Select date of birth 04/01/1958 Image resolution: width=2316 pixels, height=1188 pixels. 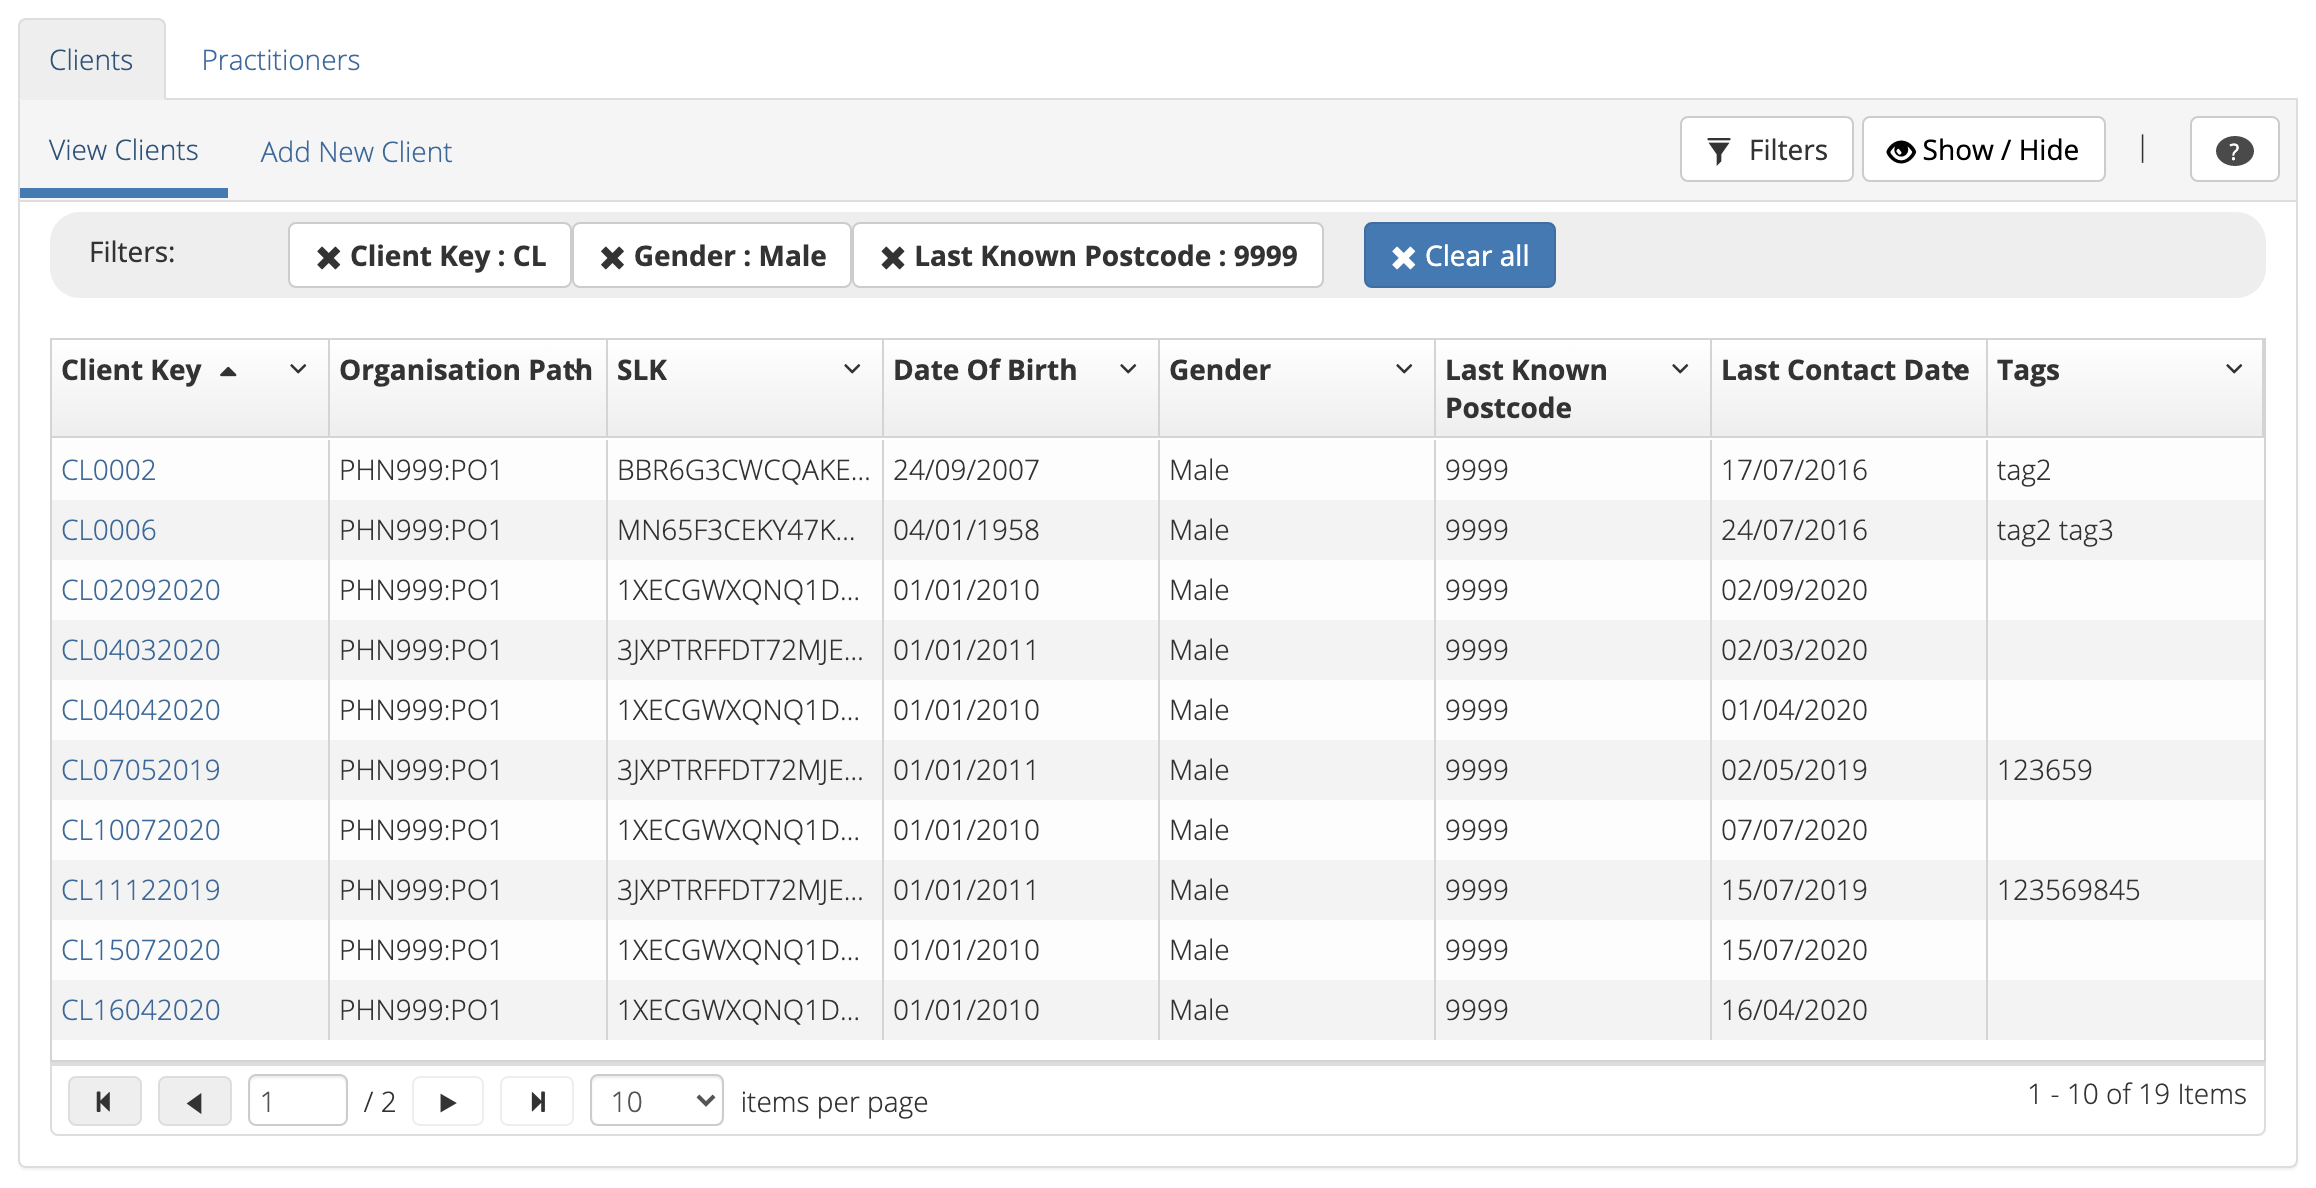966,530
